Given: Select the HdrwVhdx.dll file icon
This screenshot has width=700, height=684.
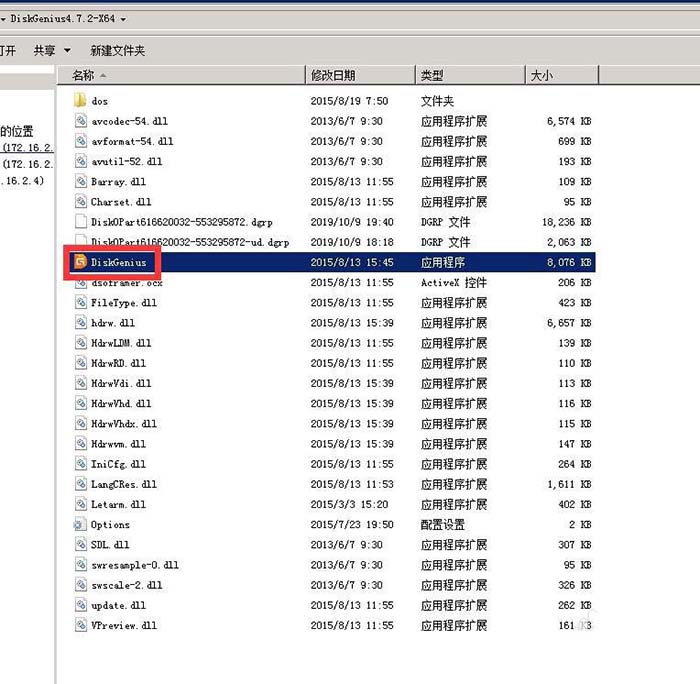Looking at the screenshot, I should 80,423.
